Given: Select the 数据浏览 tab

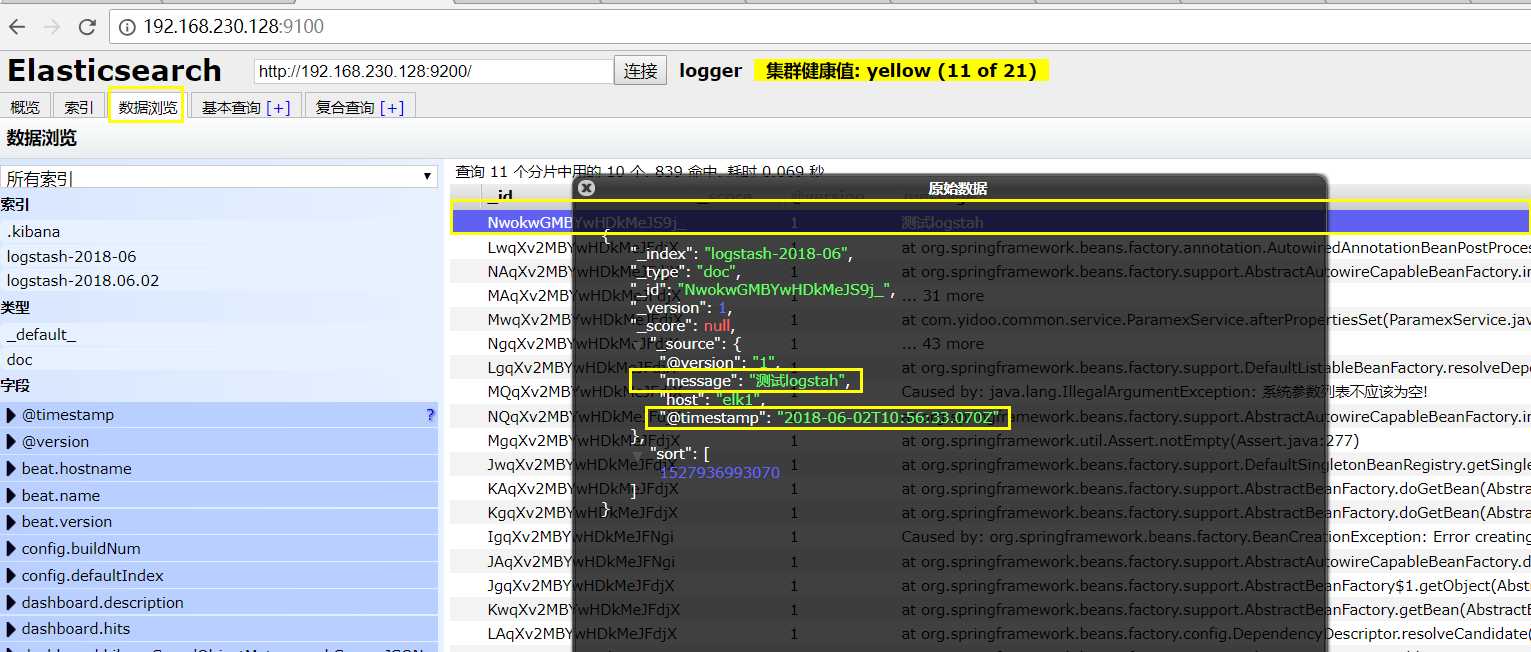Looking at the screenshot, I should (147, 107).
